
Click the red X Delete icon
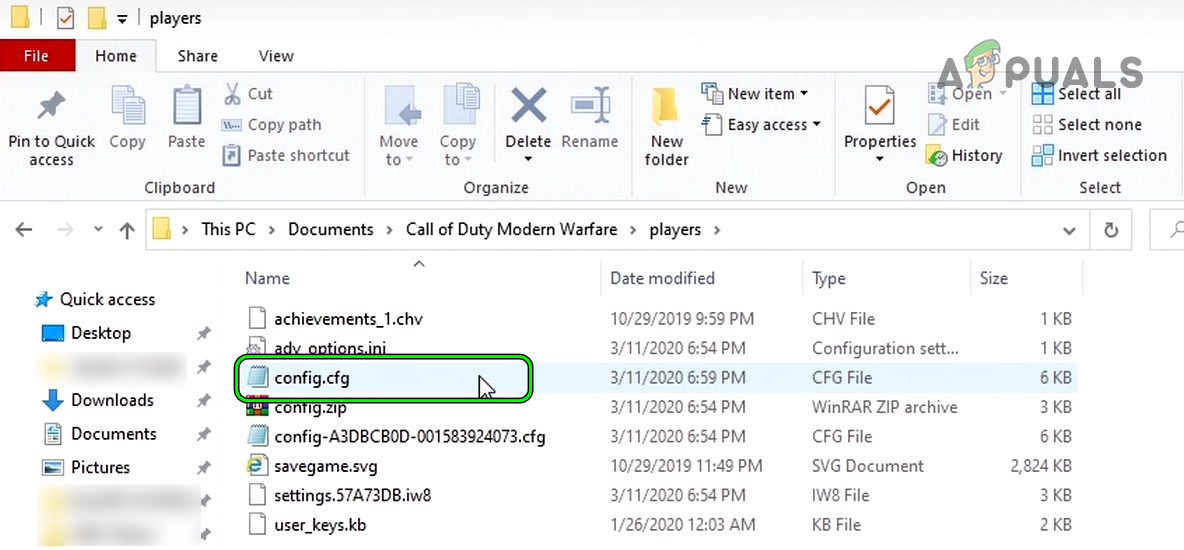529,105
